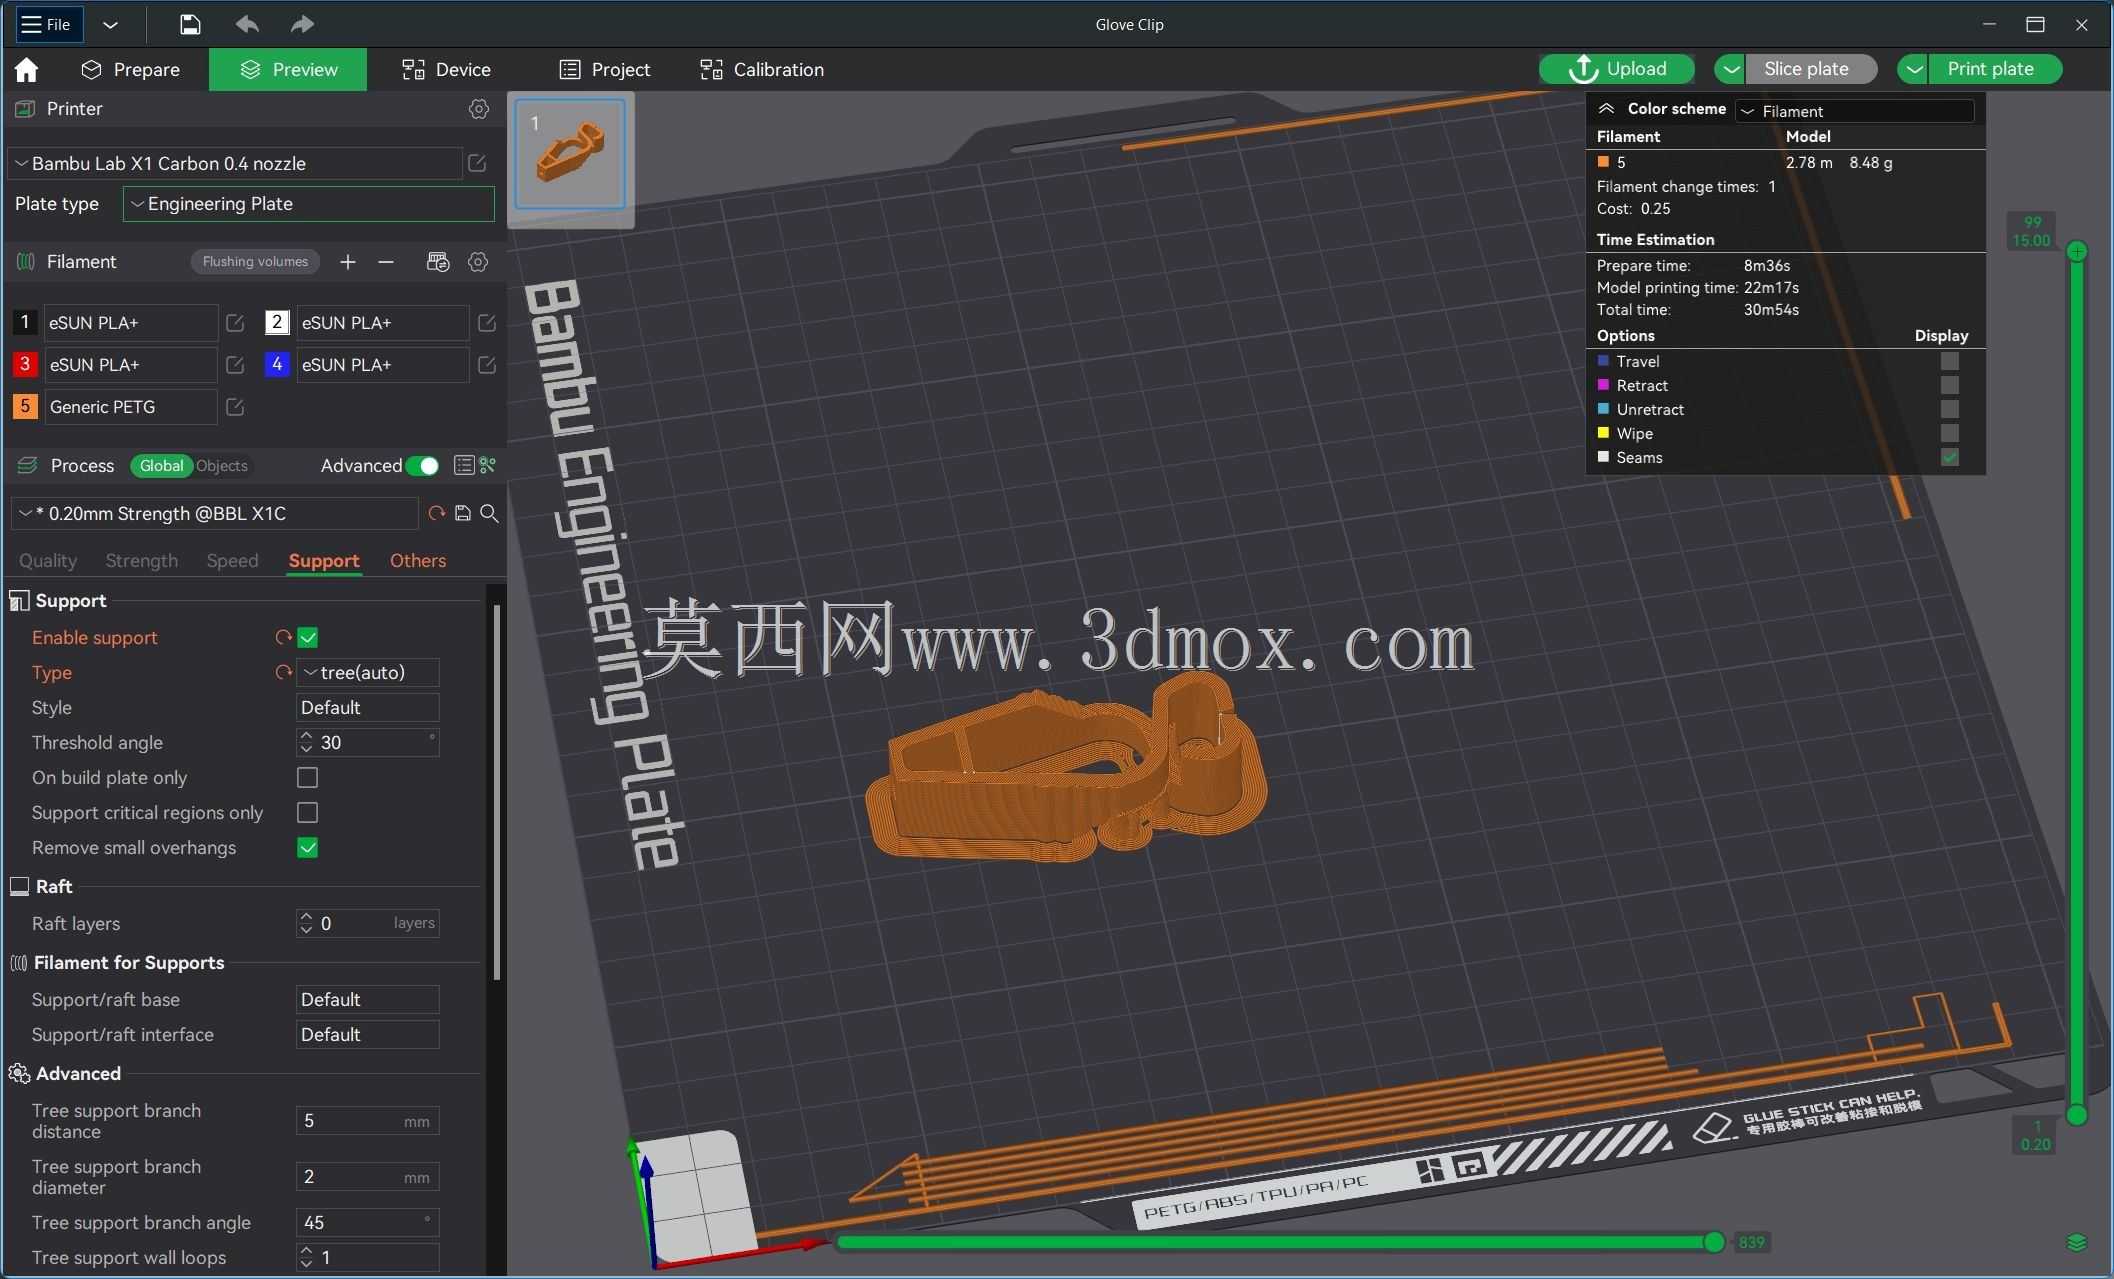Open Flushing volumes

click(x=255, y=262)
